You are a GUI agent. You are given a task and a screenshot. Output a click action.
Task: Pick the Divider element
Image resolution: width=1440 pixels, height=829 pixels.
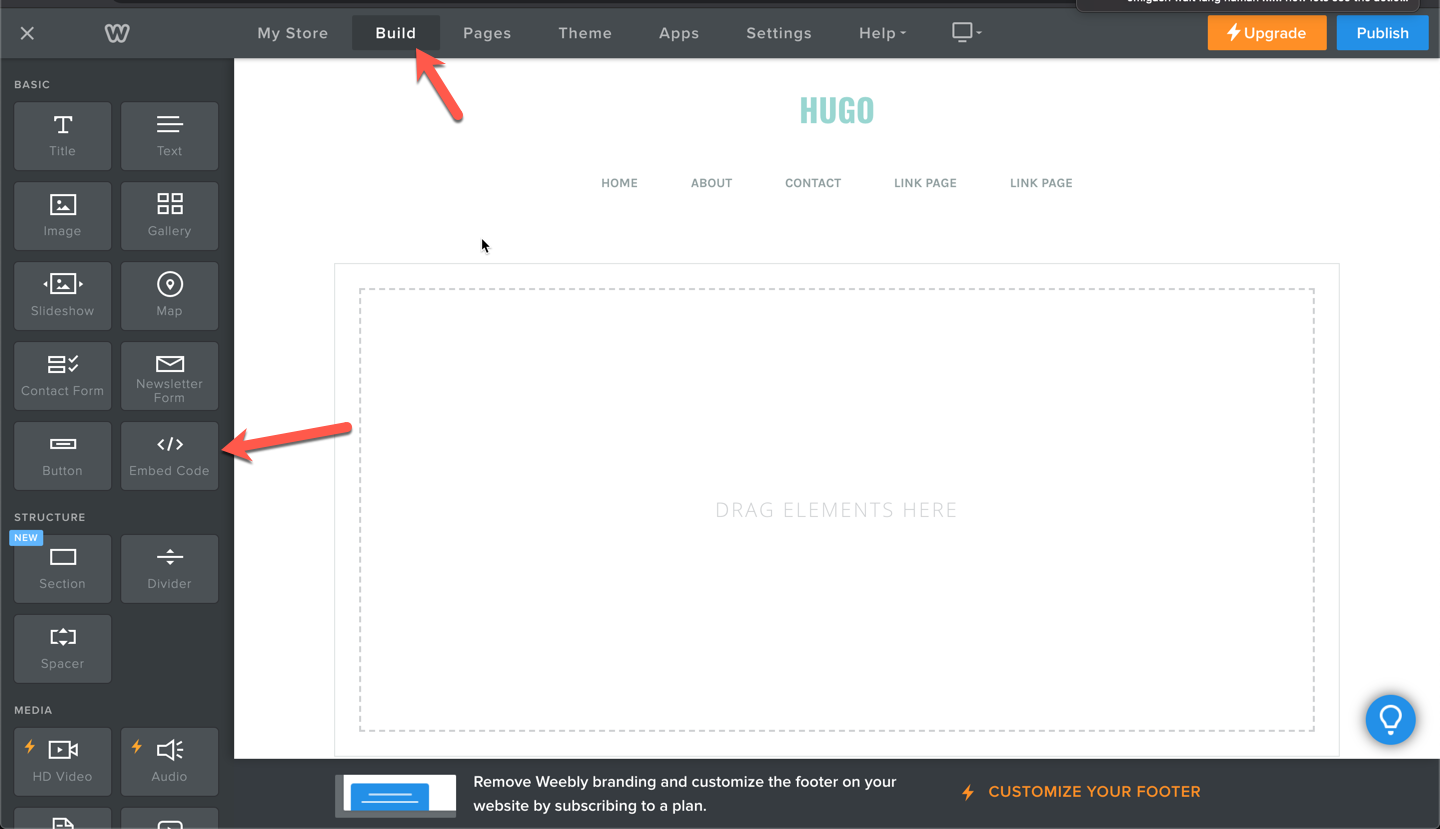169,569
